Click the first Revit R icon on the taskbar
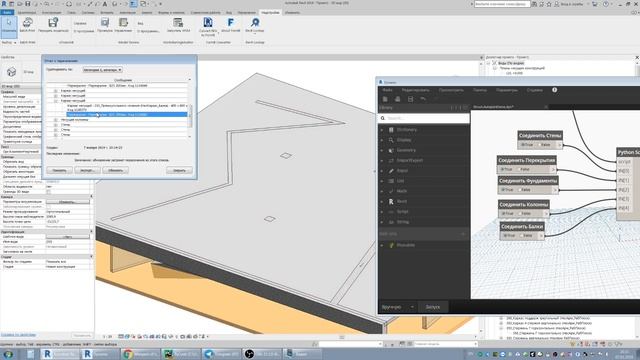 pos(47,353)
